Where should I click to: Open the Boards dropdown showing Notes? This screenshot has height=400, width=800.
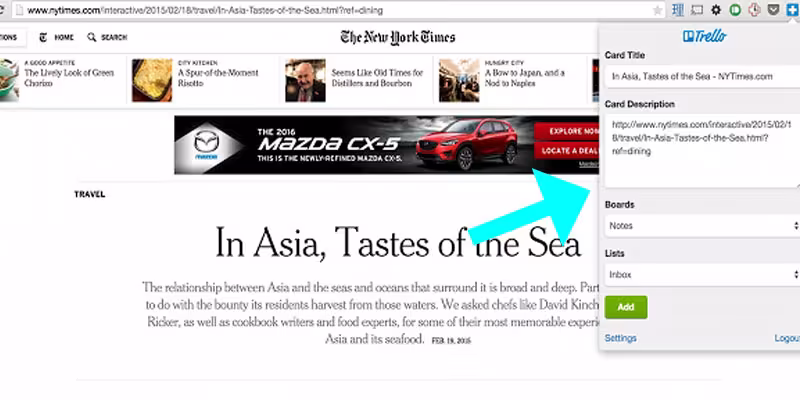tap(702, 226)
